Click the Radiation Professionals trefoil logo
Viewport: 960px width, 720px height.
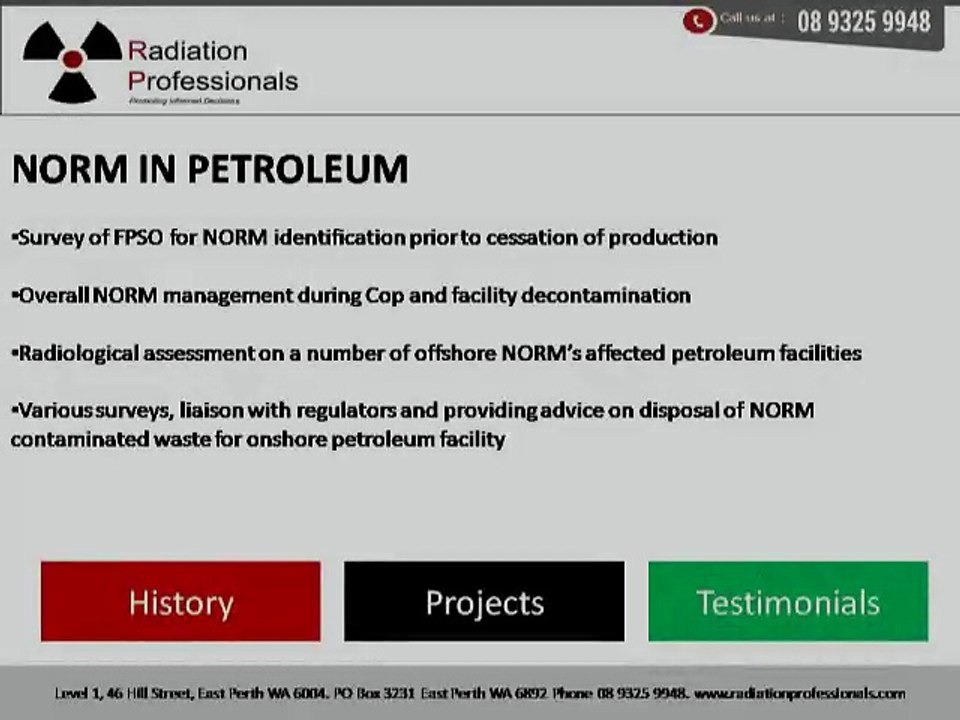click(72, 61)
